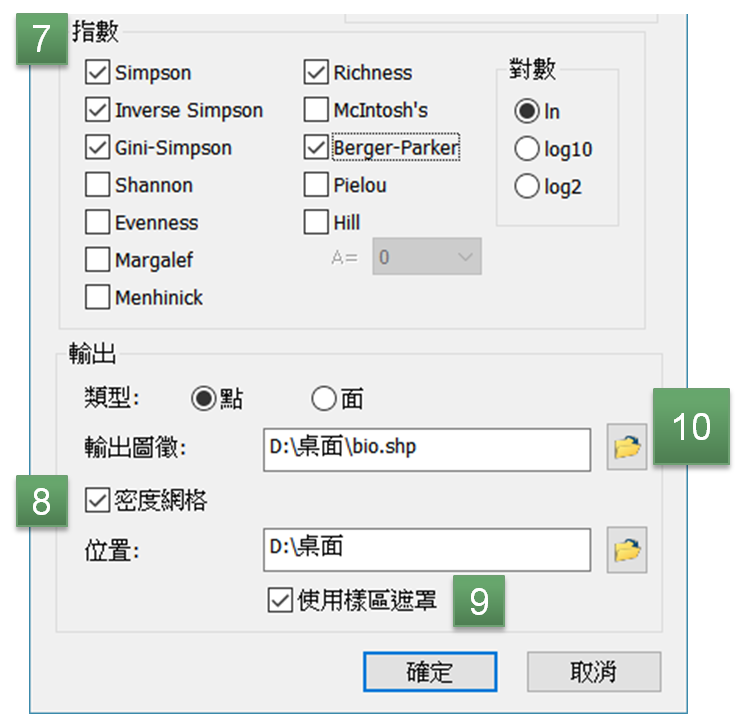The width and height of the screenshot is (743, 715).
Task: Tick the Menhinick checkbox
Action: 98,297
